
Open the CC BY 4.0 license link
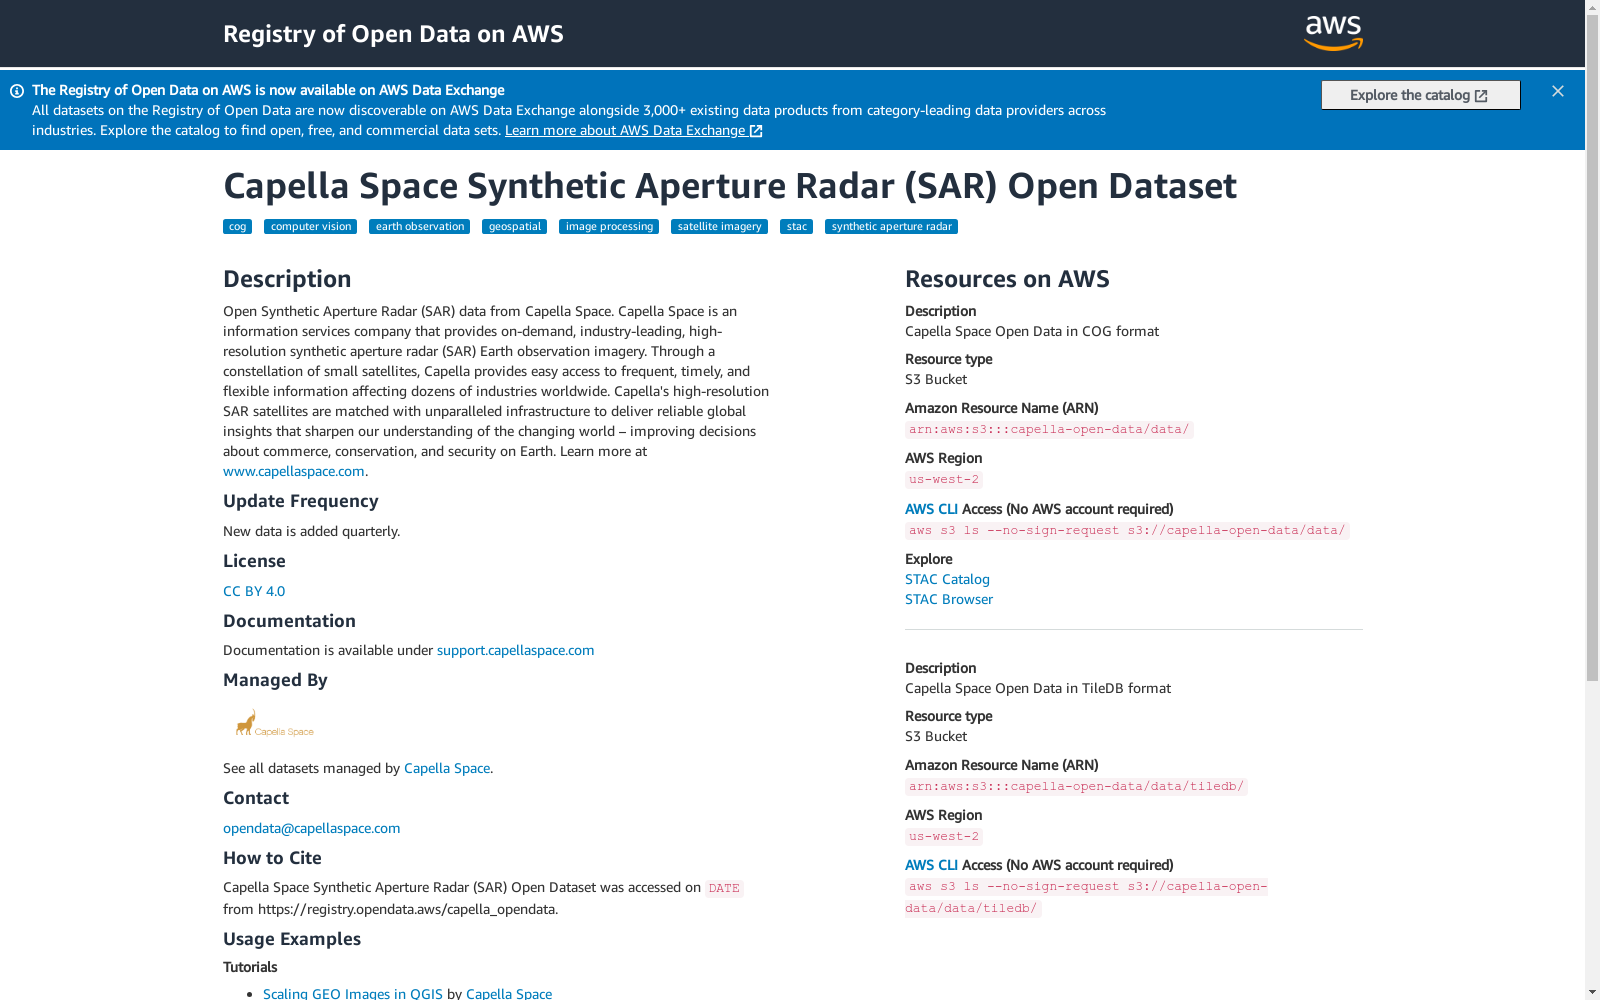(254, 592)
